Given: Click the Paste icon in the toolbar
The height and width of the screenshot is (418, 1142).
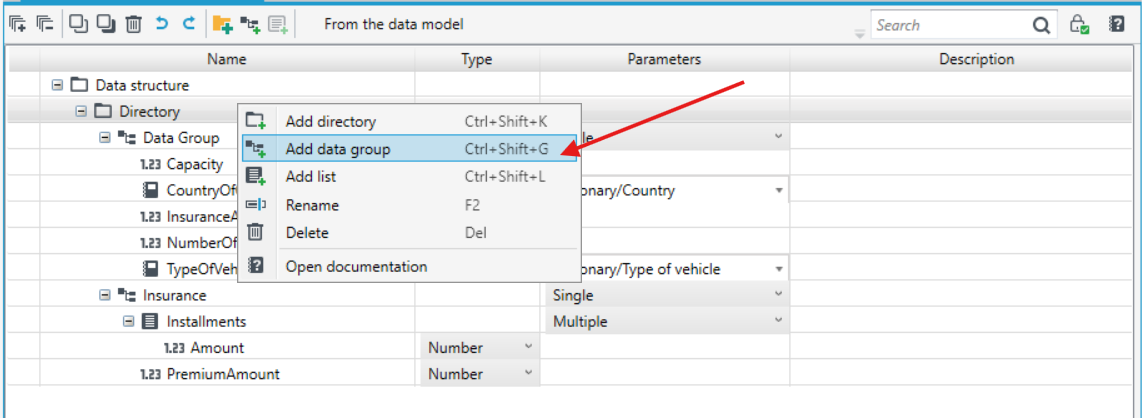Looking at the screenshot, I should pyautogui.click(x=107, y=24).
